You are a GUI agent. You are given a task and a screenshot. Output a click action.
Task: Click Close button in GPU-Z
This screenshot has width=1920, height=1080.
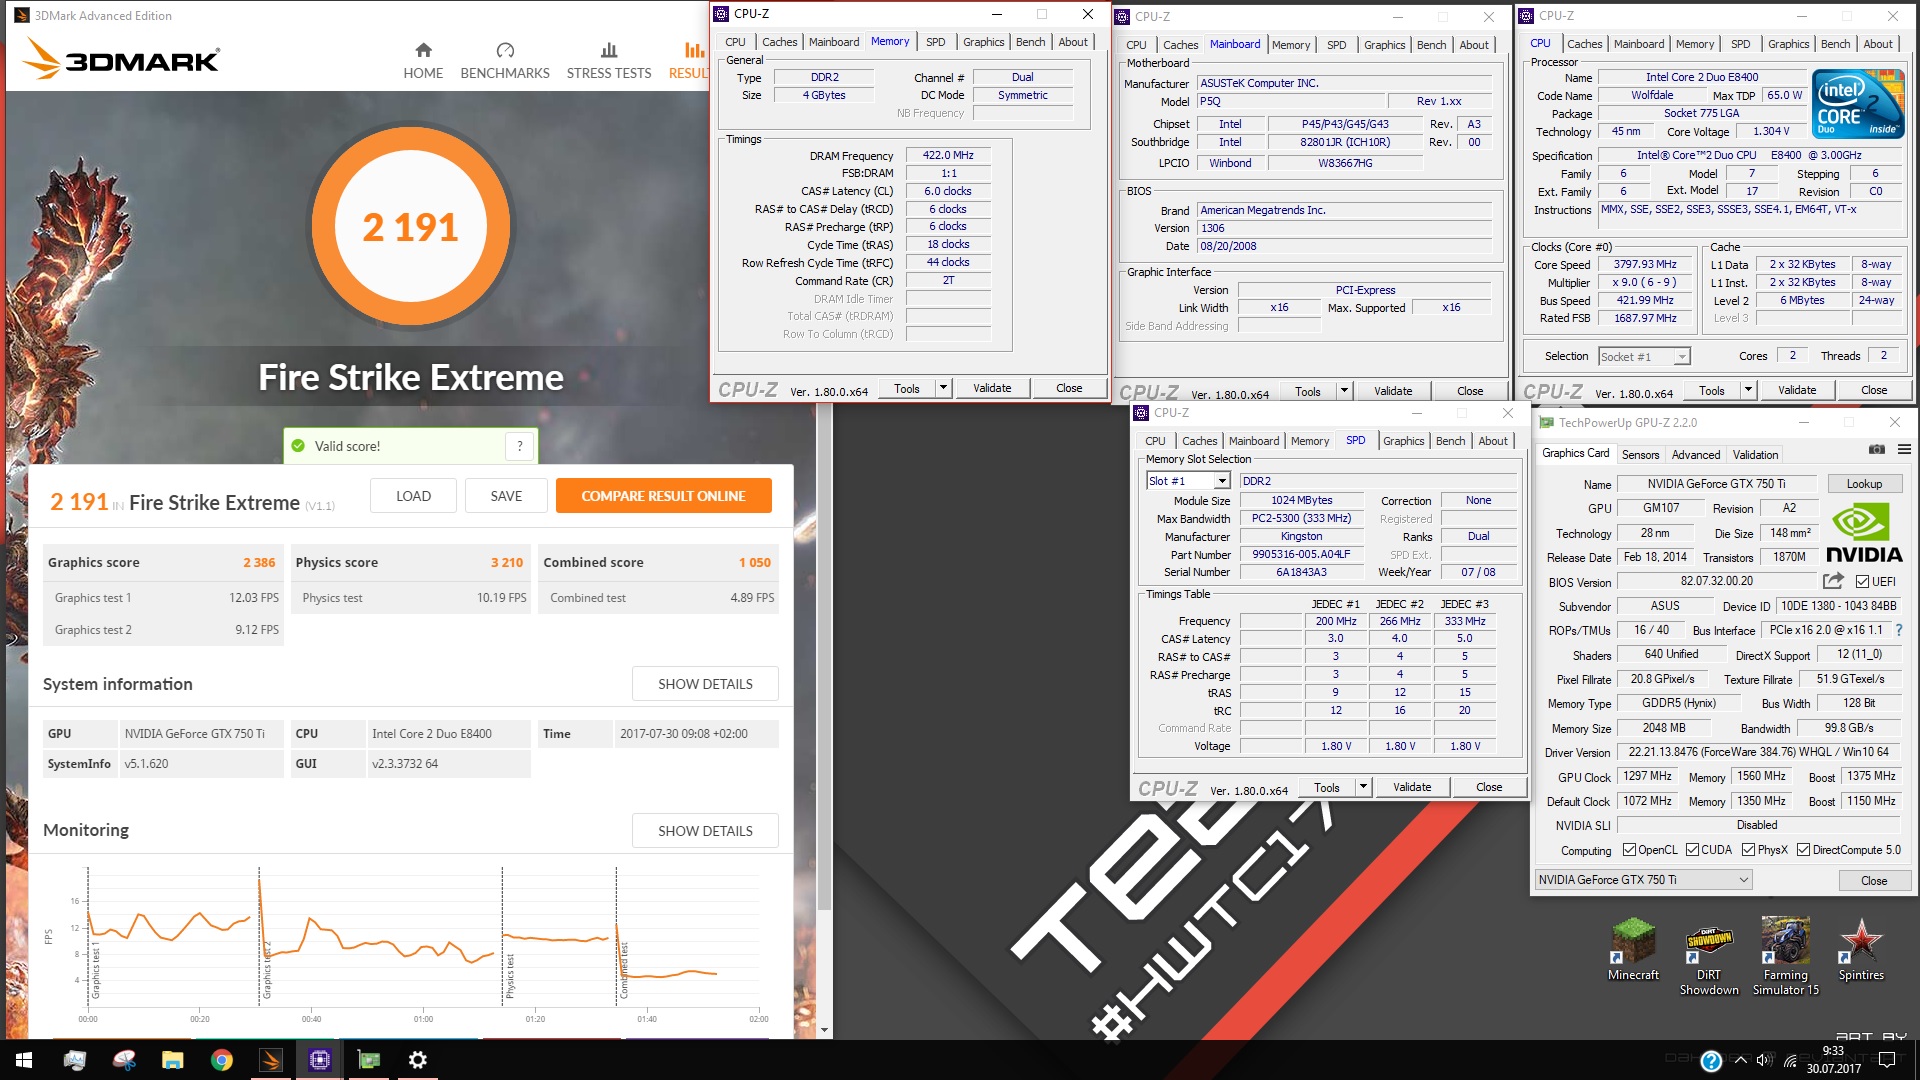(x=1874, y=881)
